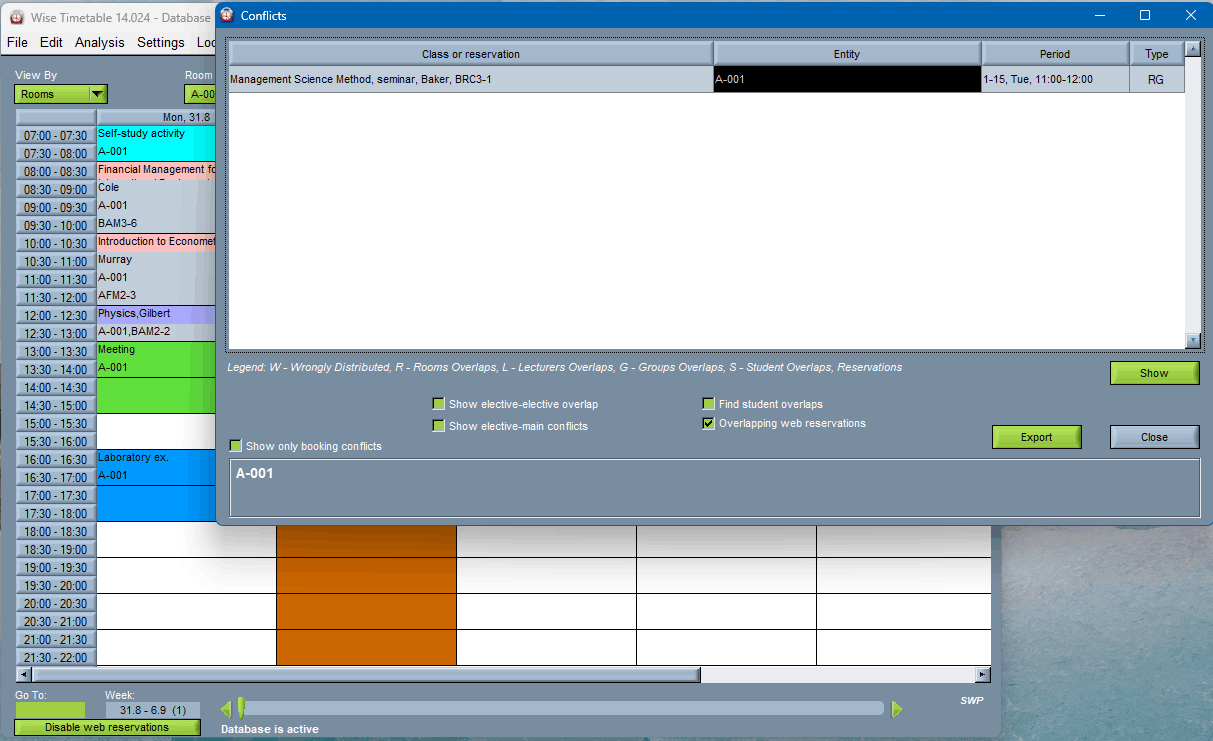Enable 'Show elective-elective overlap'

coord(438,403)
